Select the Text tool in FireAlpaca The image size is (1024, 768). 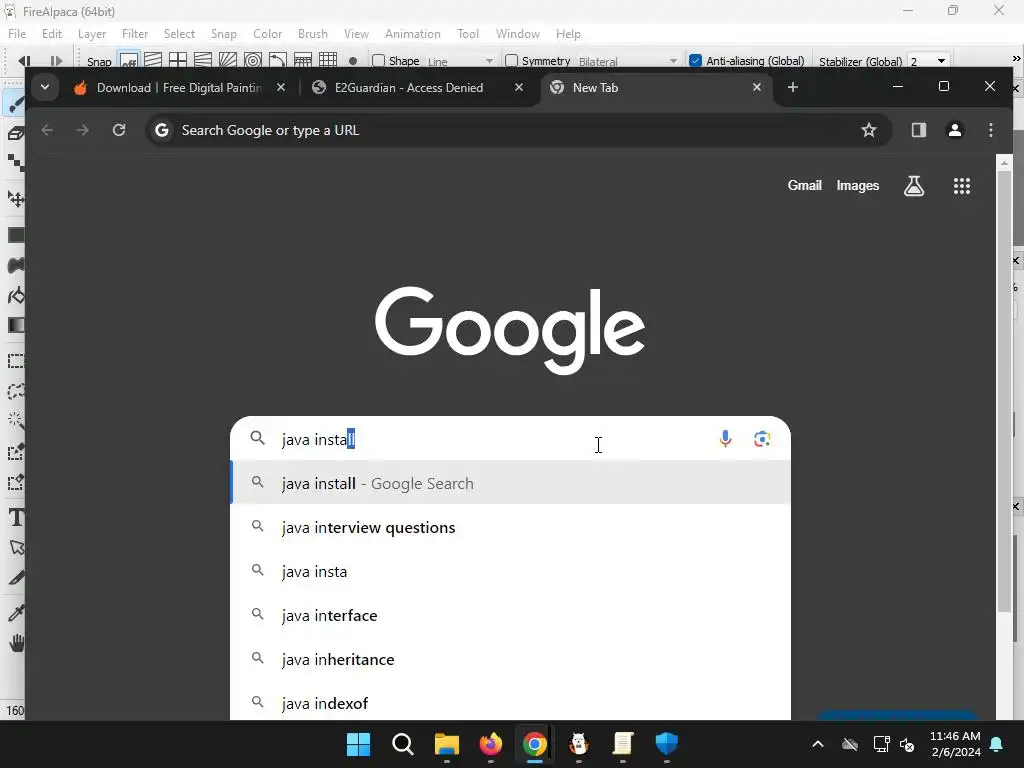pos(16,517)
